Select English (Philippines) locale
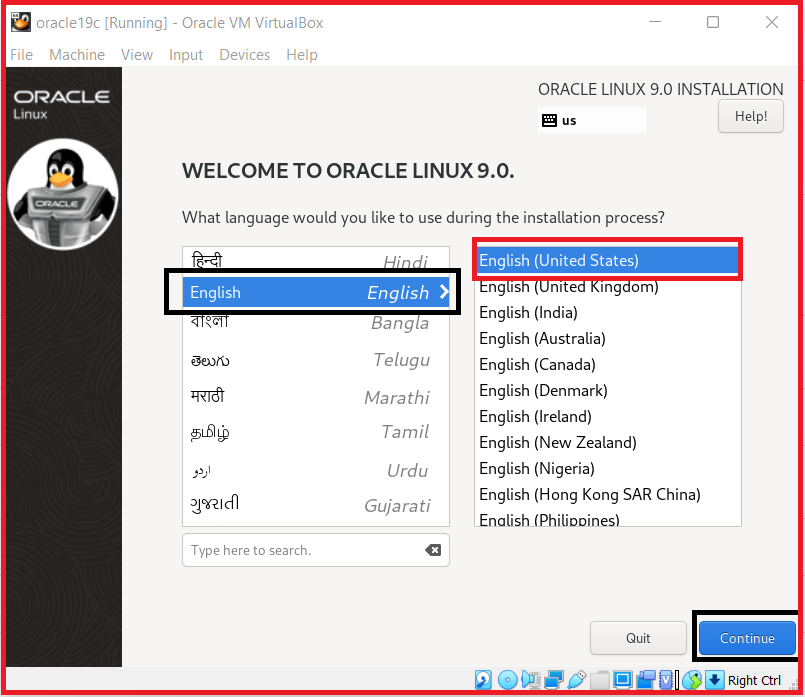 (x=608, y=518)
